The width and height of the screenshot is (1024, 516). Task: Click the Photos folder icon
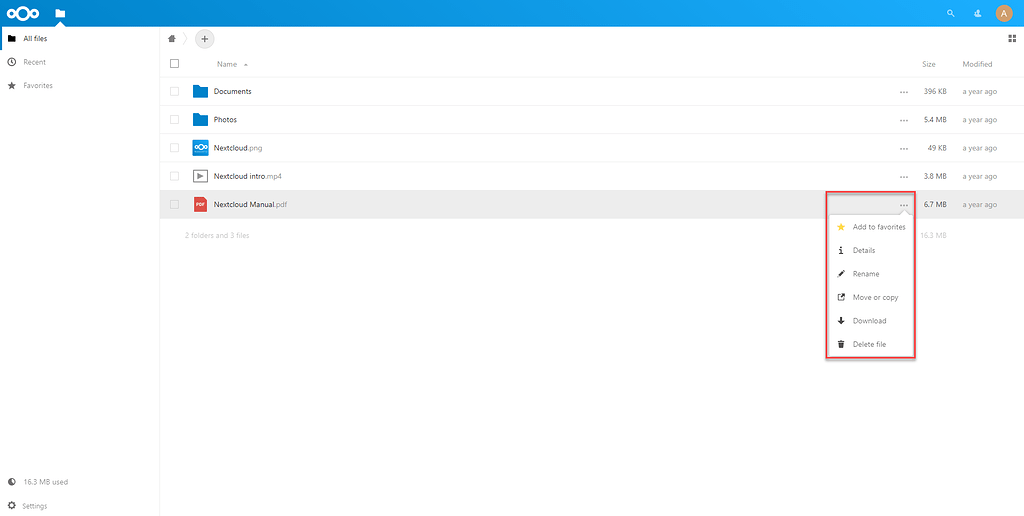pos(200,120)
